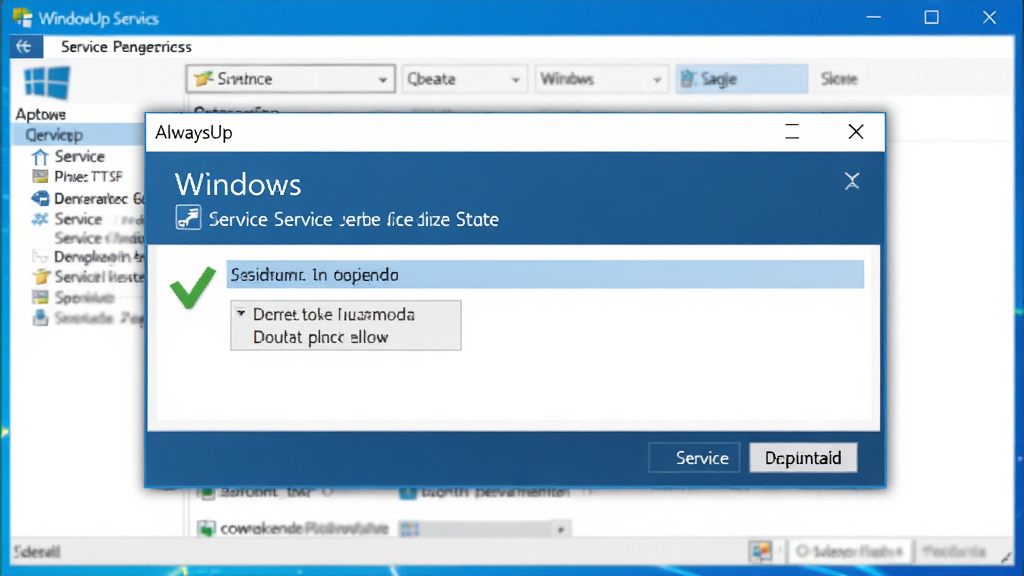Click the Denerartec sidebar item icon

[x=40, y=199]
